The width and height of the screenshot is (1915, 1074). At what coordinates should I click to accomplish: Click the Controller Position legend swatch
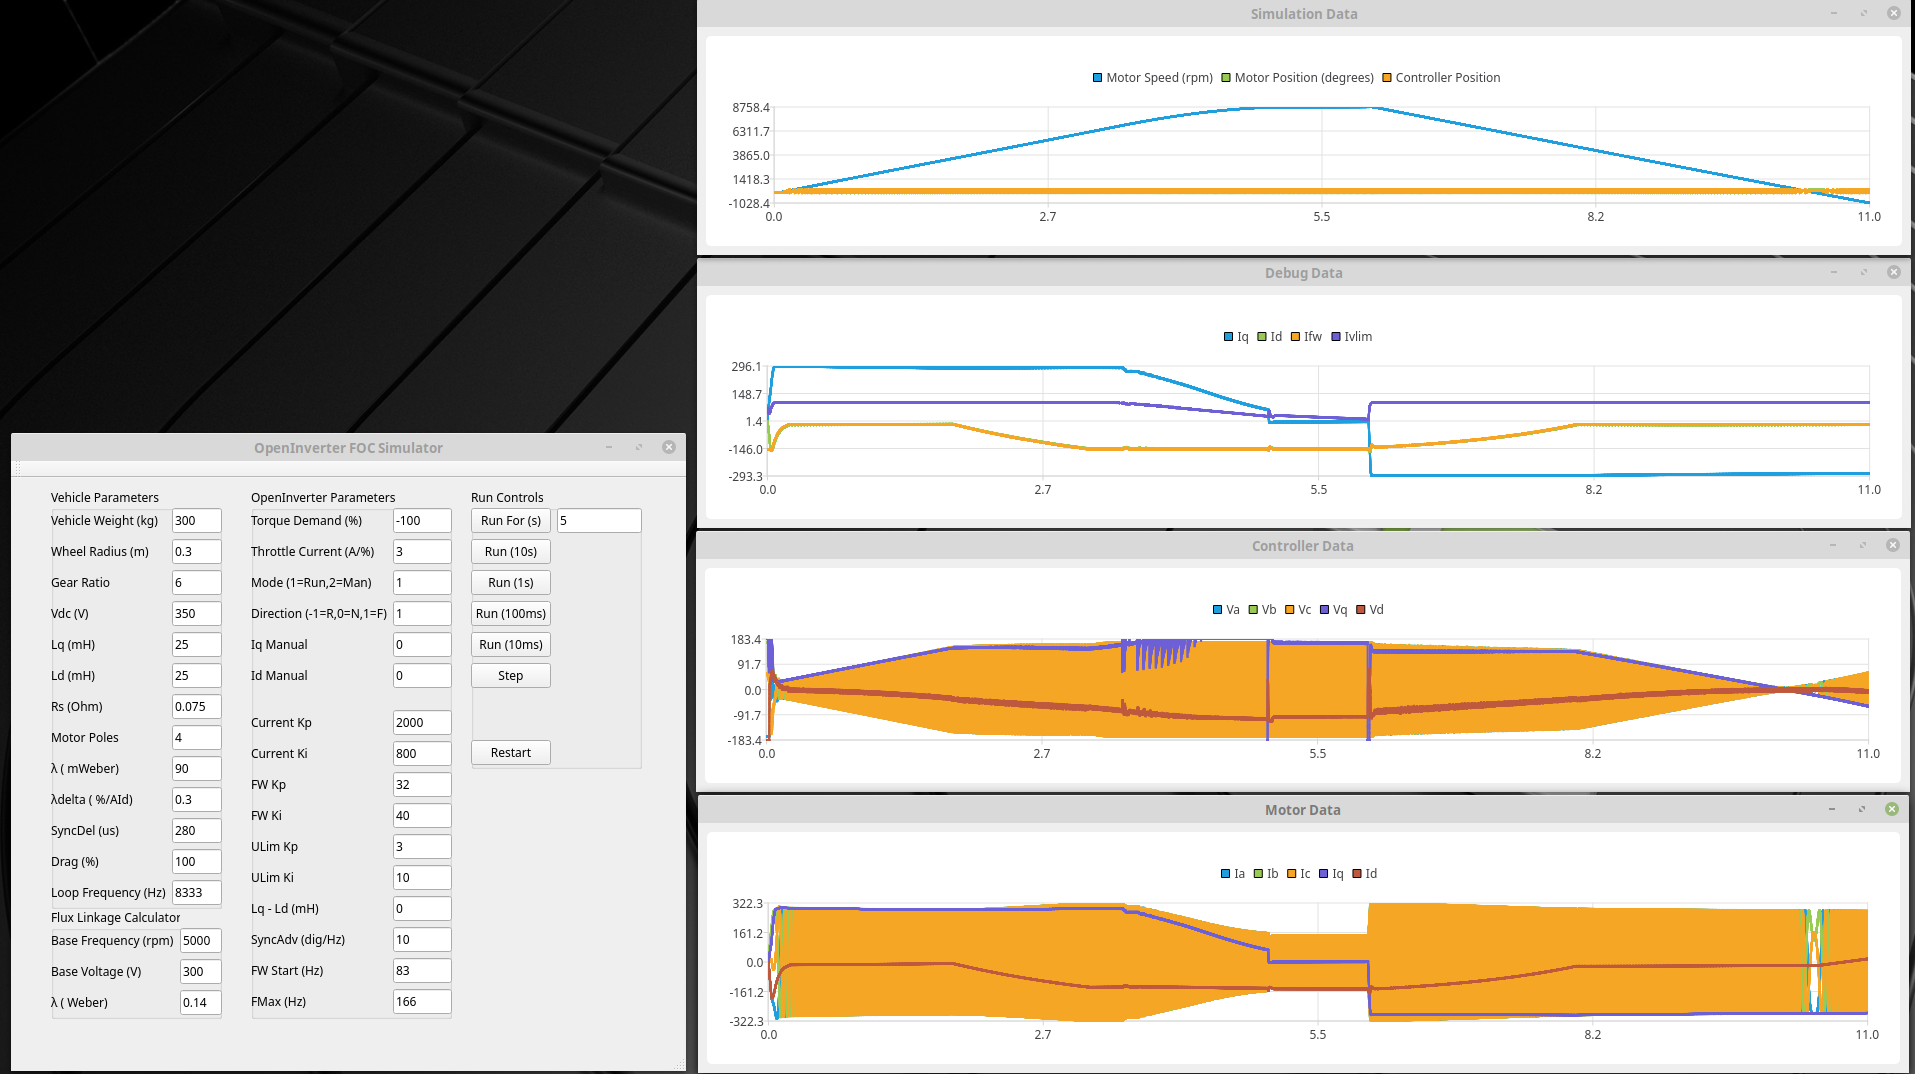[x=1386, y=78]
